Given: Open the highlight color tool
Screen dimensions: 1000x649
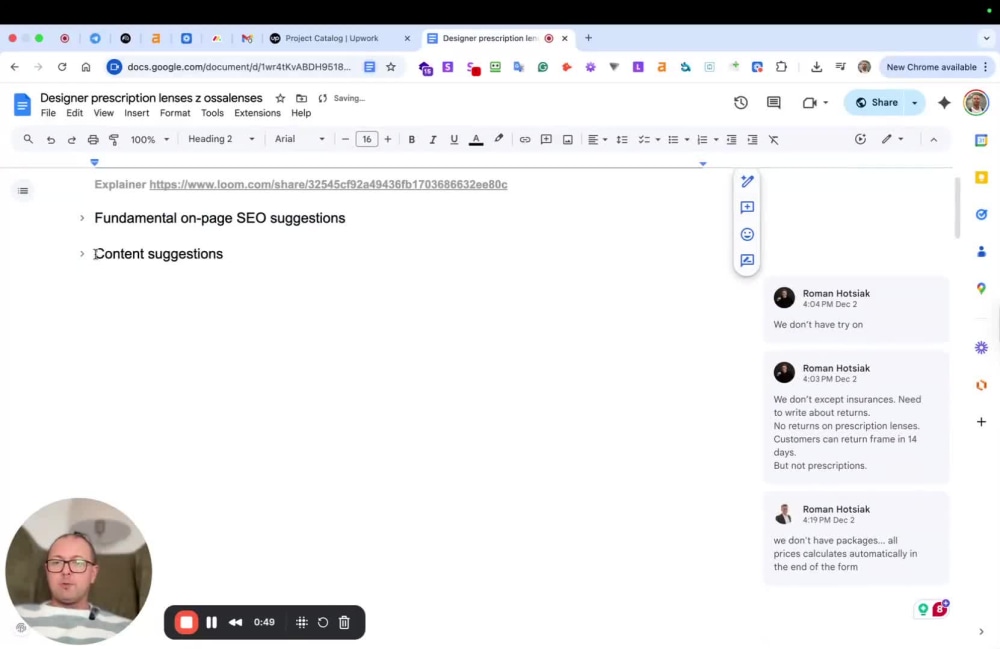Looking at the screenshot, I should coord(499,139).
